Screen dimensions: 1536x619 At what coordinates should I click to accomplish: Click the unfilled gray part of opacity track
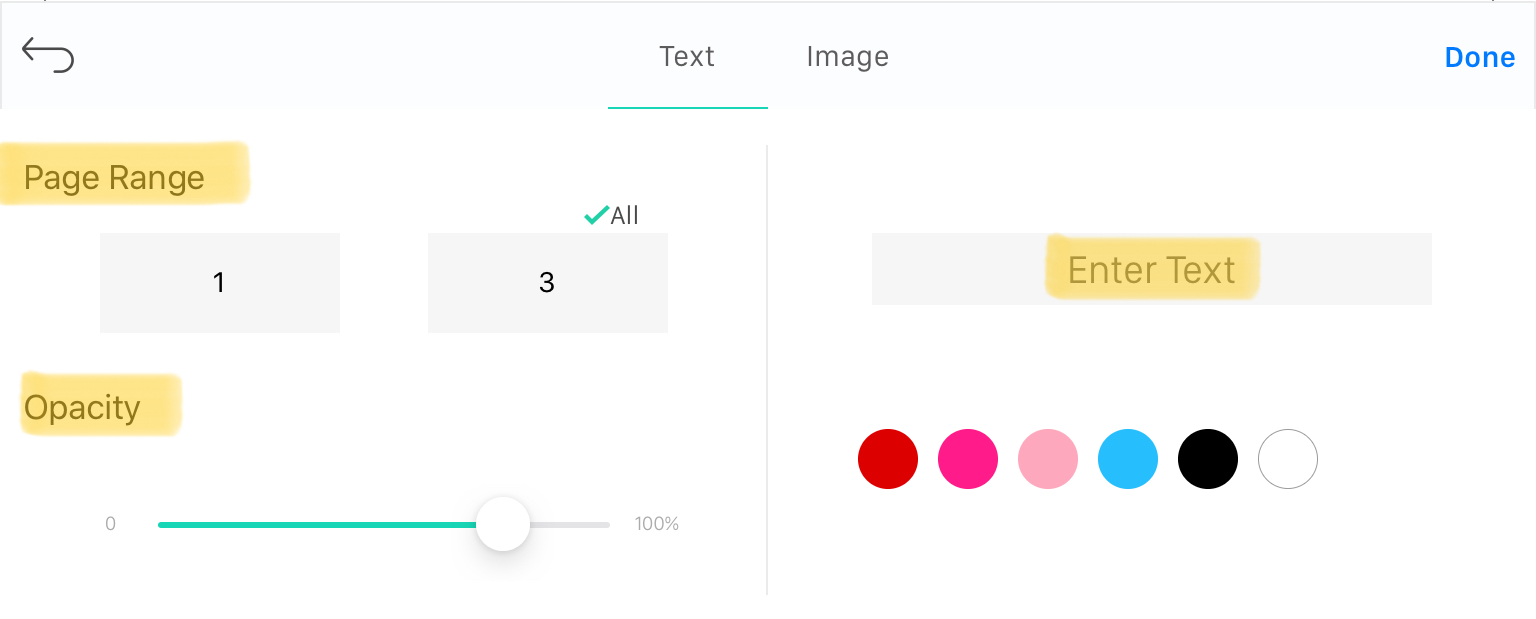click(x=569, y=524)
